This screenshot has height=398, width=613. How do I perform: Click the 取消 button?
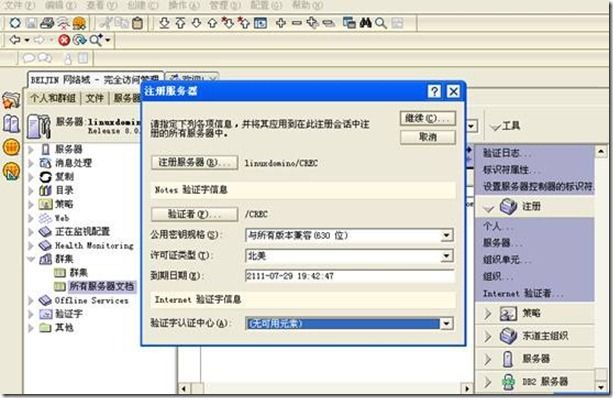[428, 137]
